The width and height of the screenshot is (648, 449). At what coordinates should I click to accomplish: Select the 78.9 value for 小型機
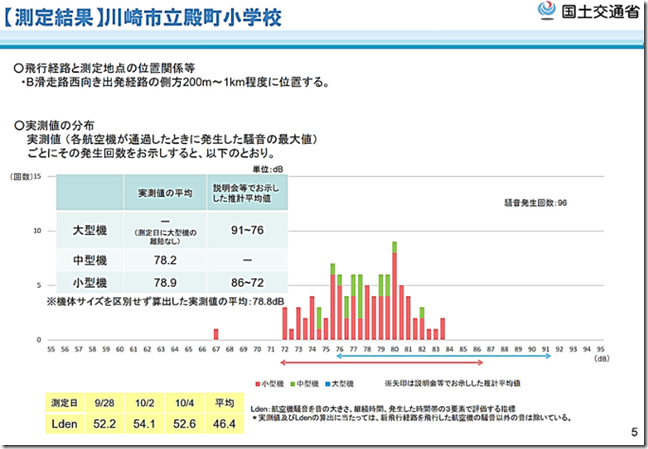165,283
